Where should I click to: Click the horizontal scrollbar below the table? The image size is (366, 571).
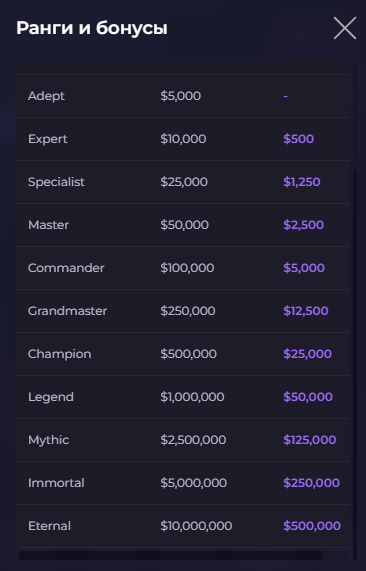(x=171, y=555)
